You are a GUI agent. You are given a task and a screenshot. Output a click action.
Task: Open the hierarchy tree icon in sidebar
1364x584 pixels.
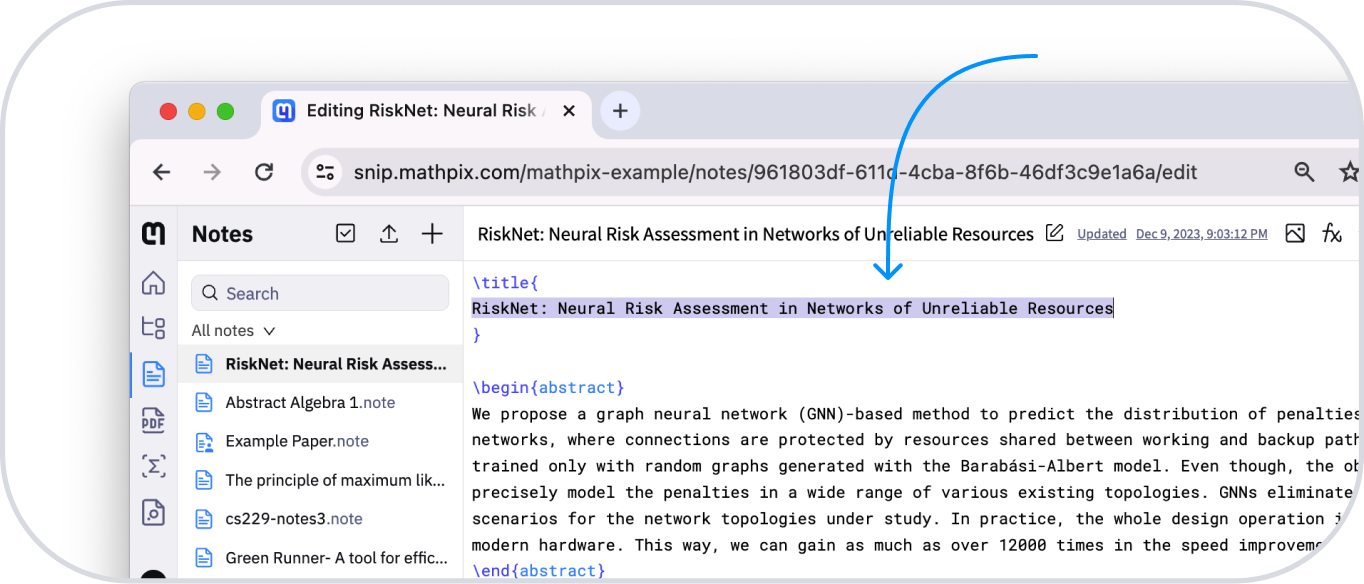[153, 328]
